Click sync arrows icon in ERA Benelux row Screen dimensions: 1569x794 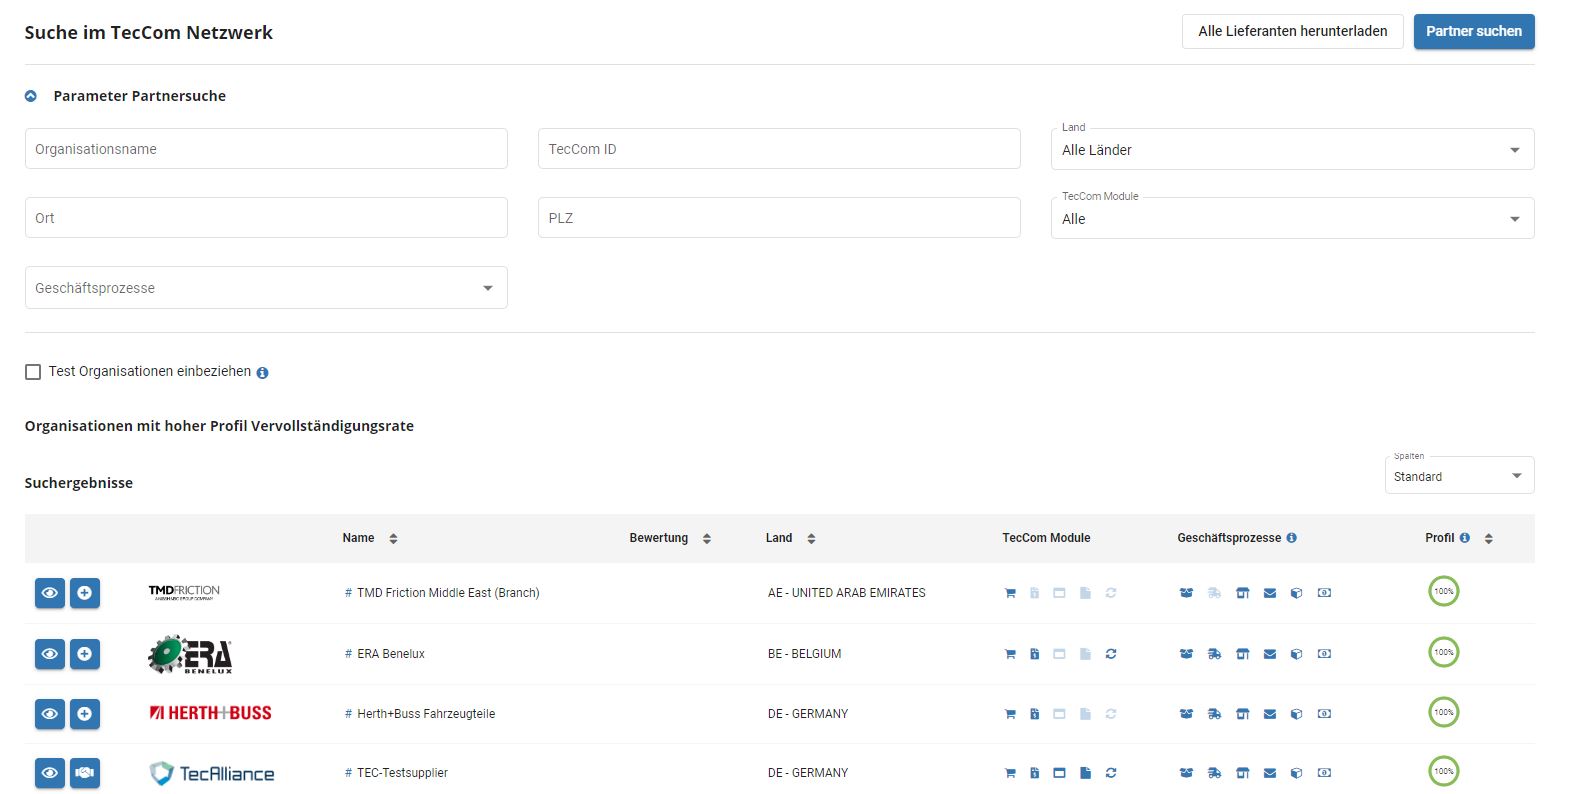[x=1111, y=654]
